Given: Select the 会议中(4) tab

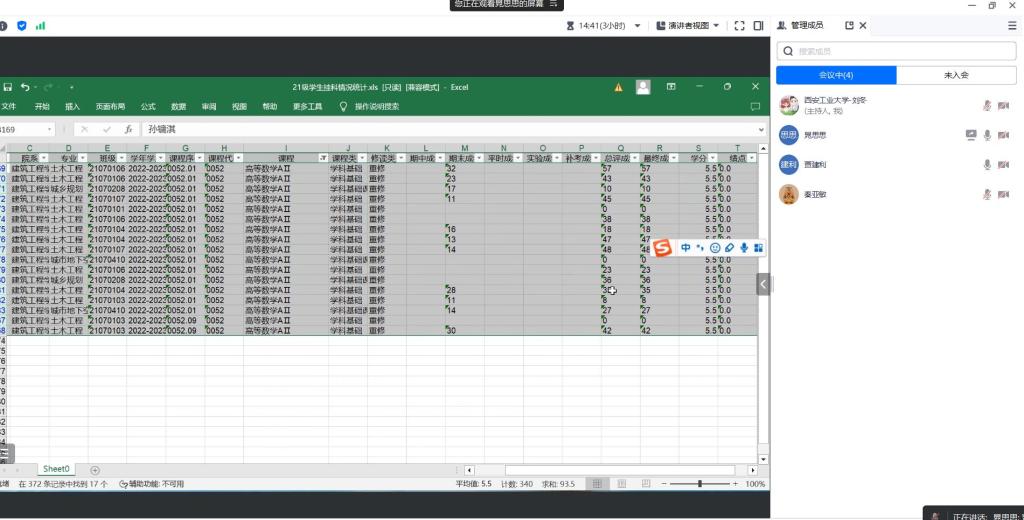Looking at the screenshot, I should (836, 75).
